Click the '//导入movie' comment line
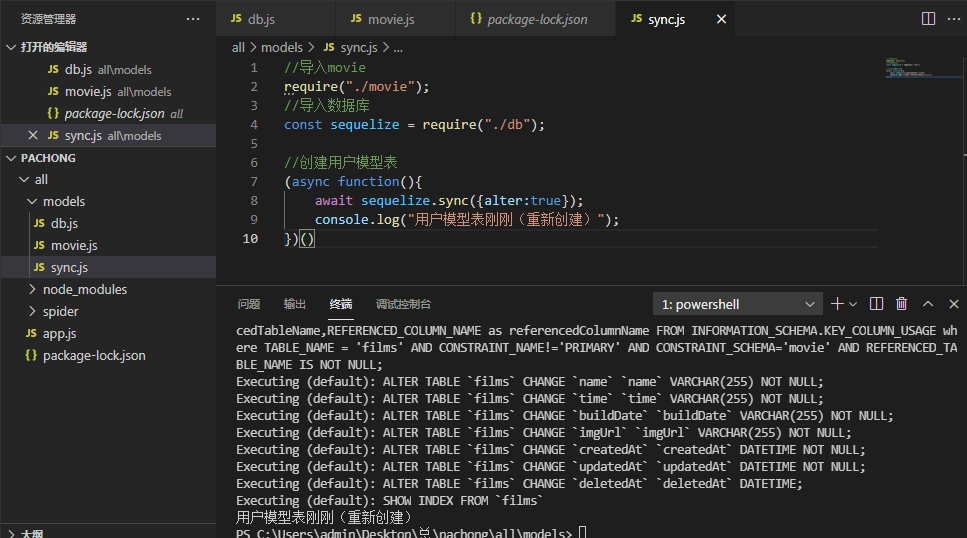This screenshot has width=967, height=538. tap(325, 68)
